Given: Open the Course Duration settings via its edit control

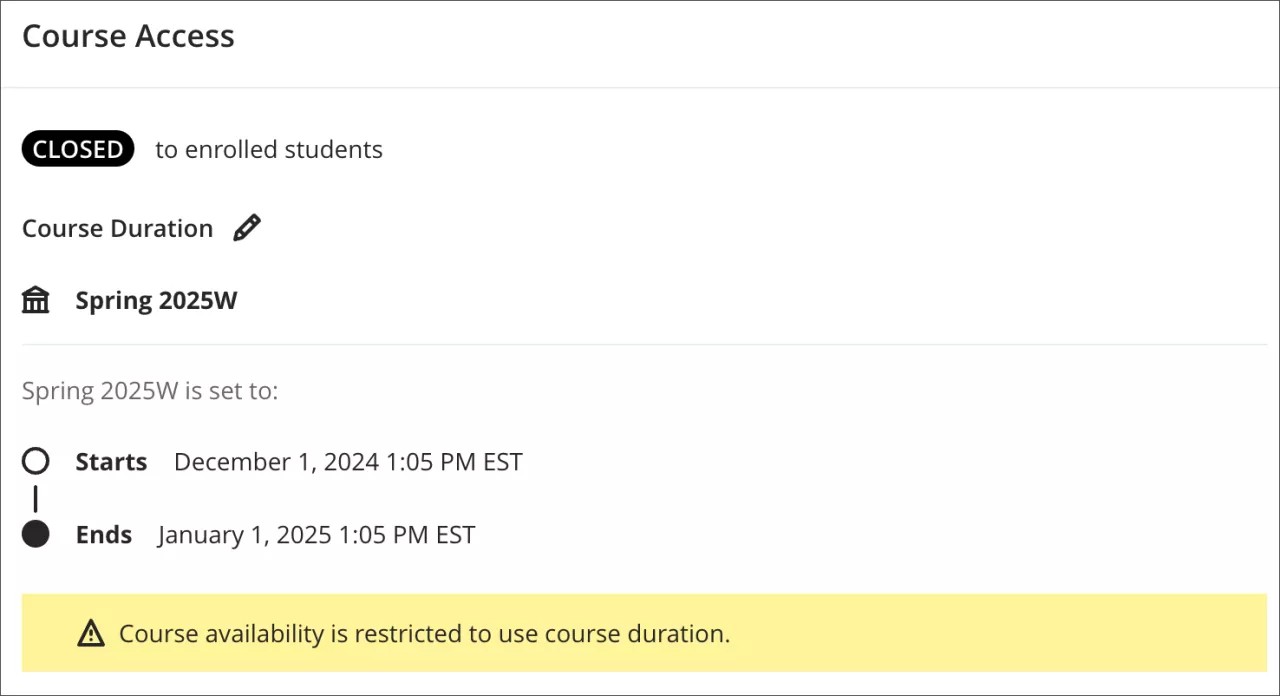Looking at the screenshot, I should pyautogui.click(x=246, y=227).
